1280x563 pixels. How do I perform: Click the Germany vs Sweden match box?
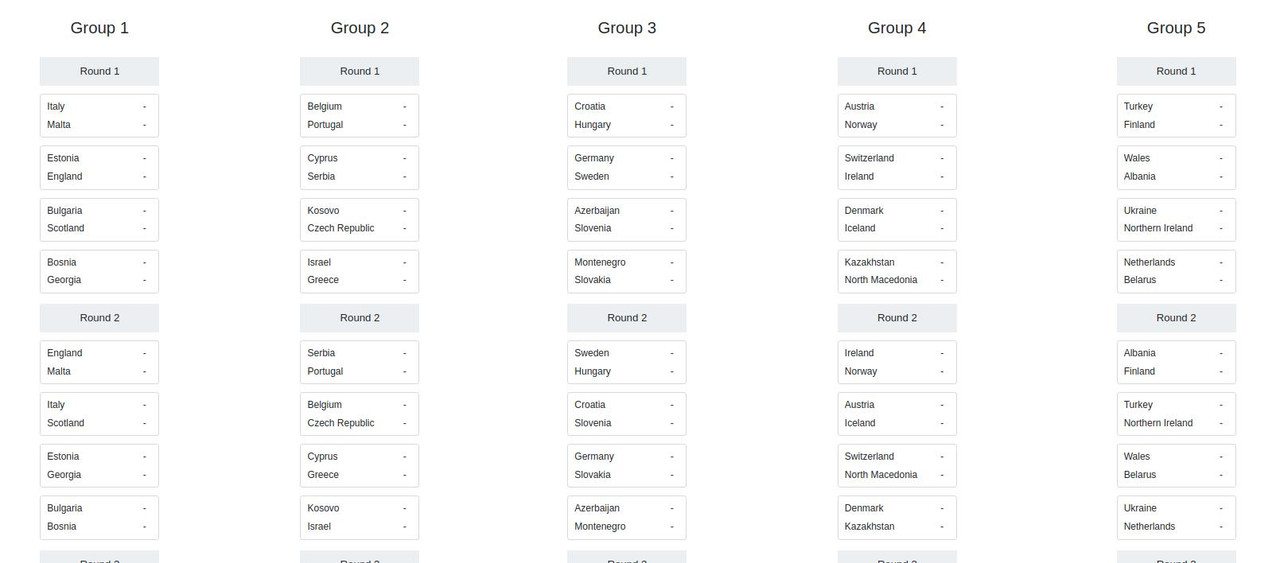(626, 167)
